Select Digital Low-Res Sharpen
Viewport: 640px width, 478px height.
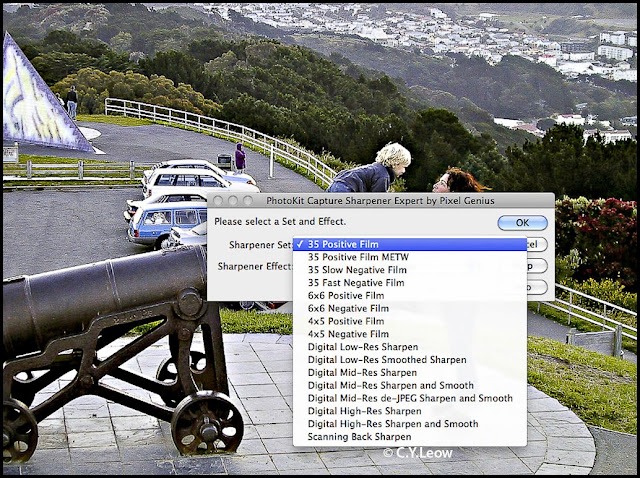pyautogui.click(x=410, y=347)
